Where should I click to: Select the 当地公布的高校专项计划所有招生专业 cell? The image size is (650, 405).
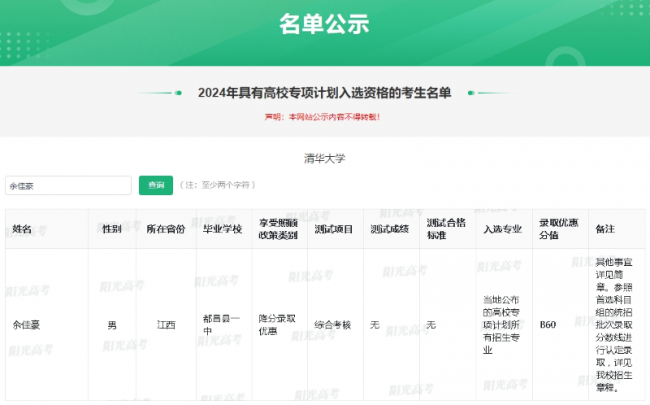501,325
